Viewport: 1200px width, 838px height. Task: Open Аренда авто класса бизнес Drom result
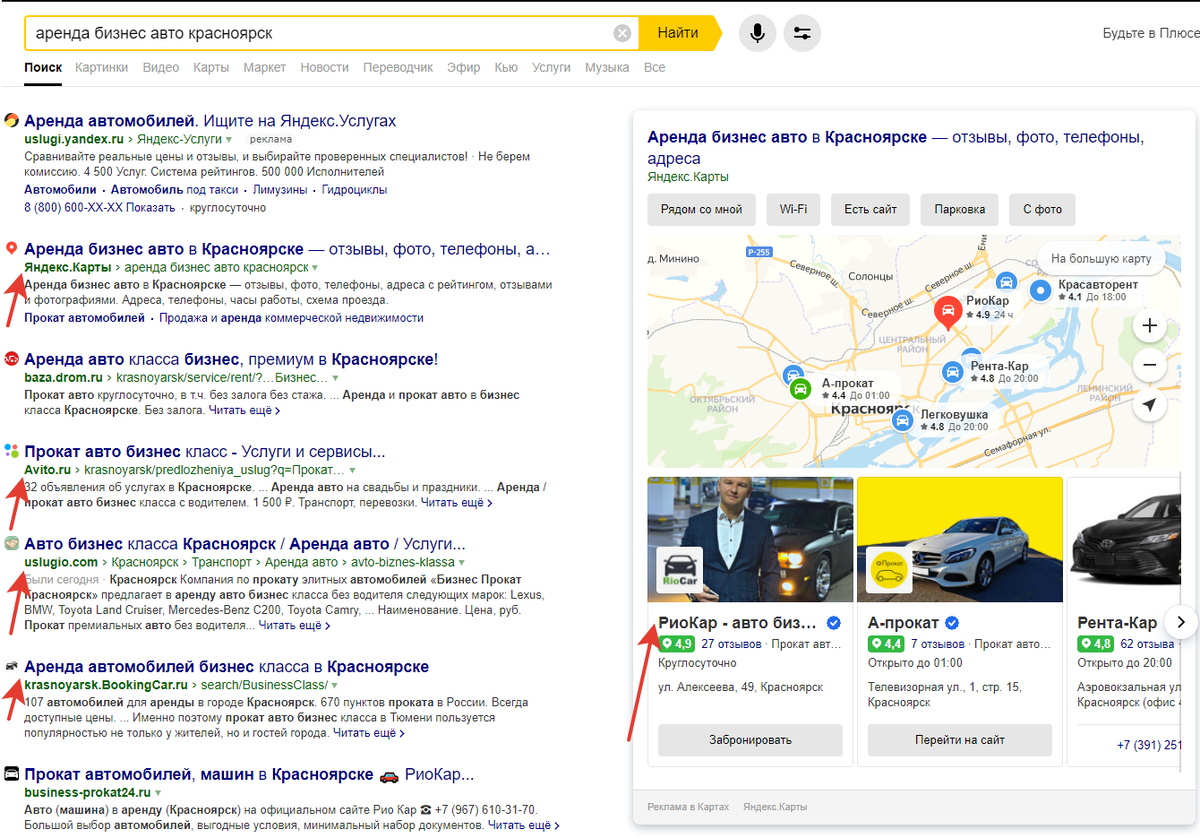(x=231, y=359)
